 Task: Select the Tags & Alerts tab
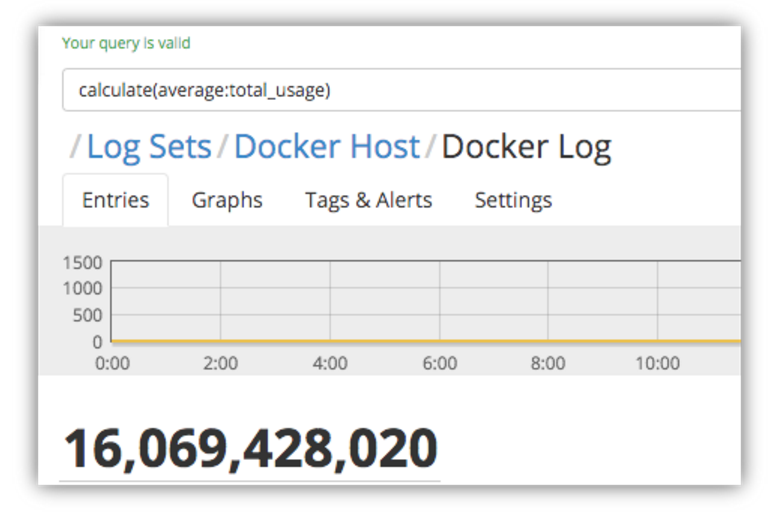368,200
